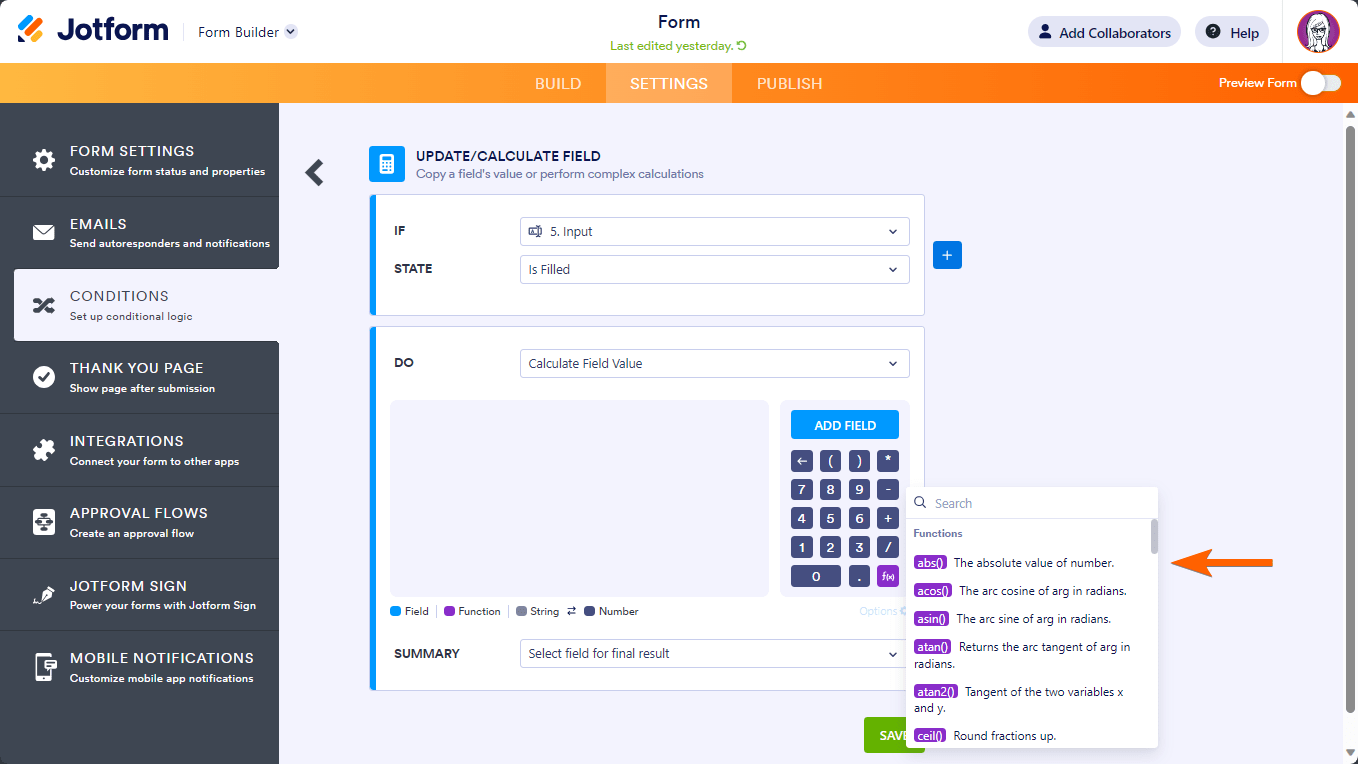Click the divide slash key
The height and width of the screenshot is (764, 1358).
point(888,547)
